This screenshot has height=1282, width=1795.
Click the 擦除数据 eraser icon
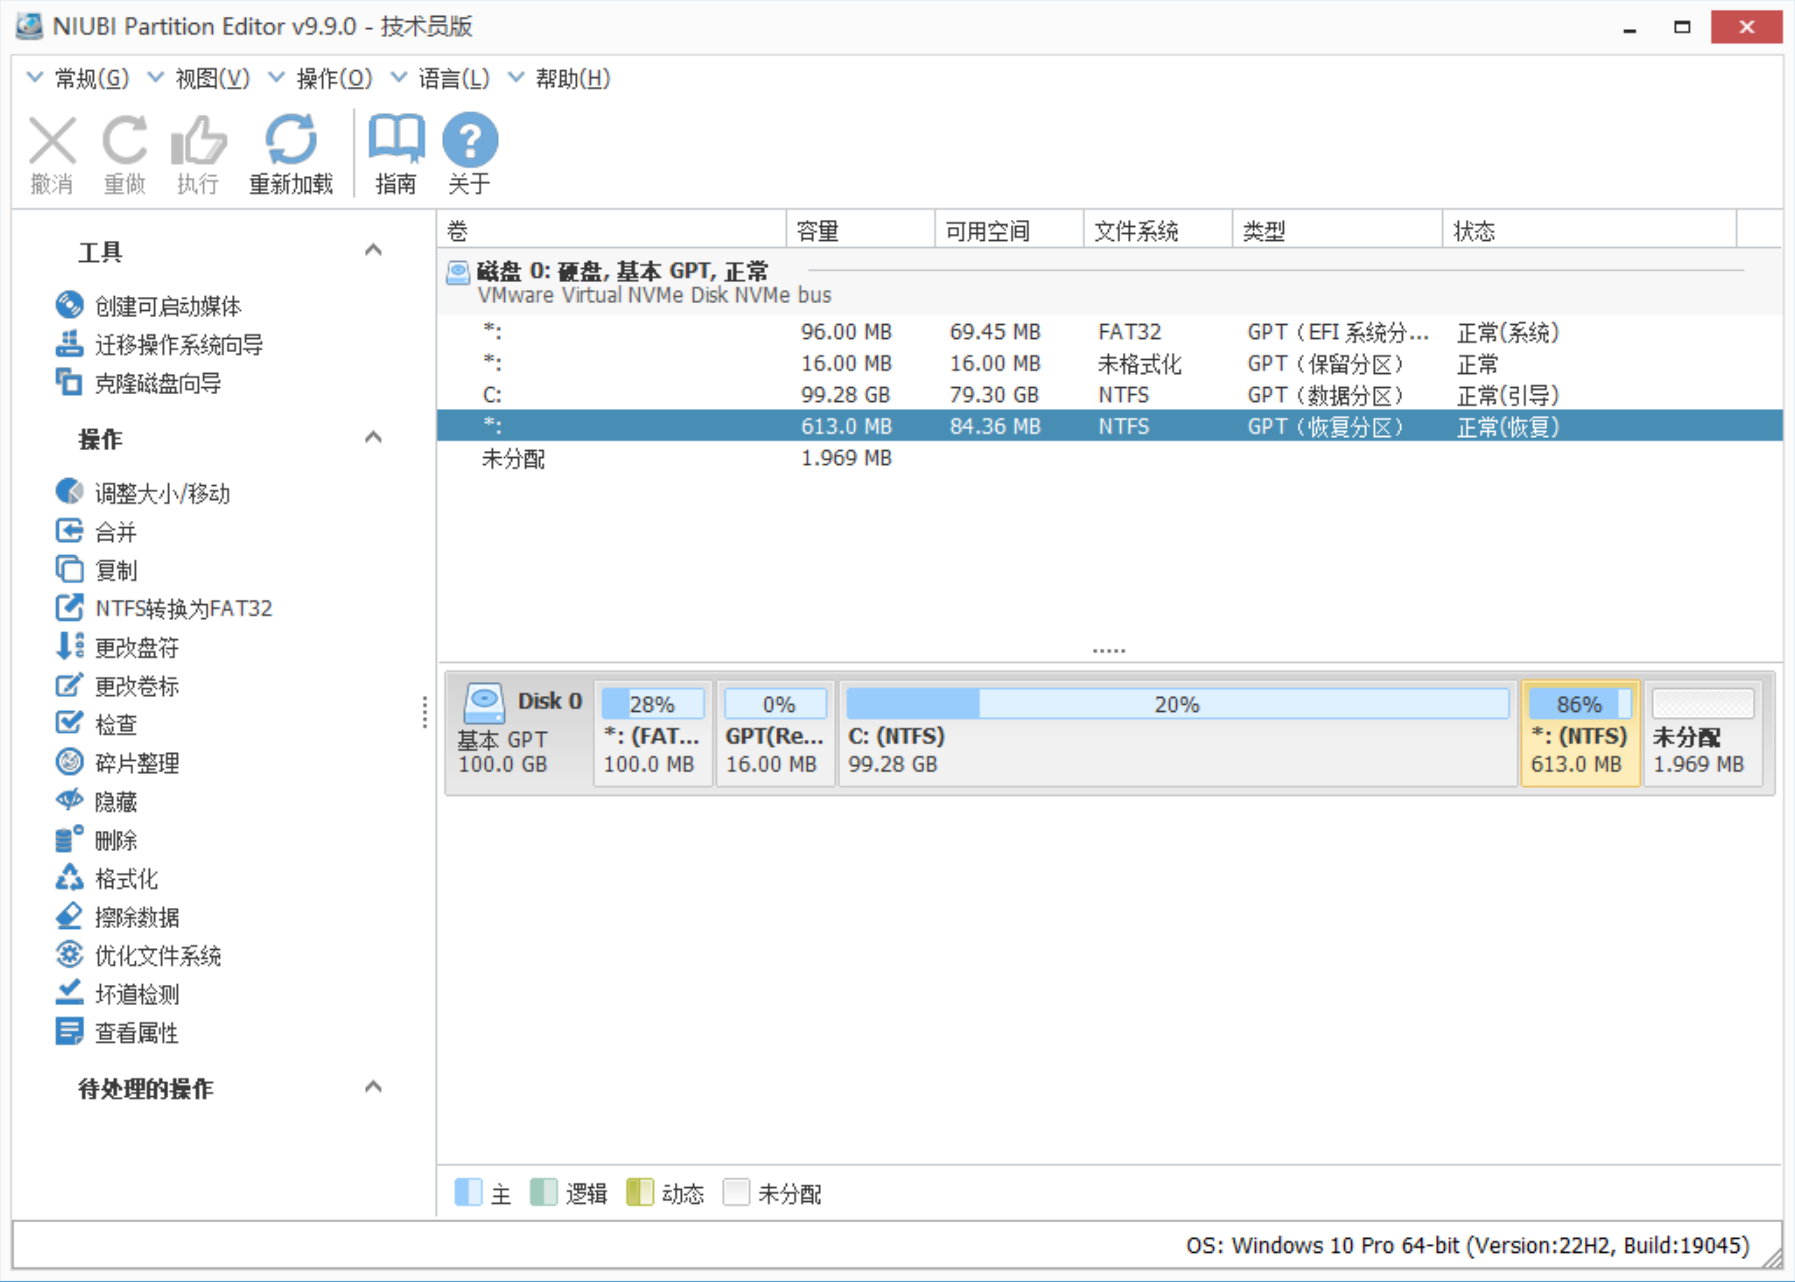point(69,916)
